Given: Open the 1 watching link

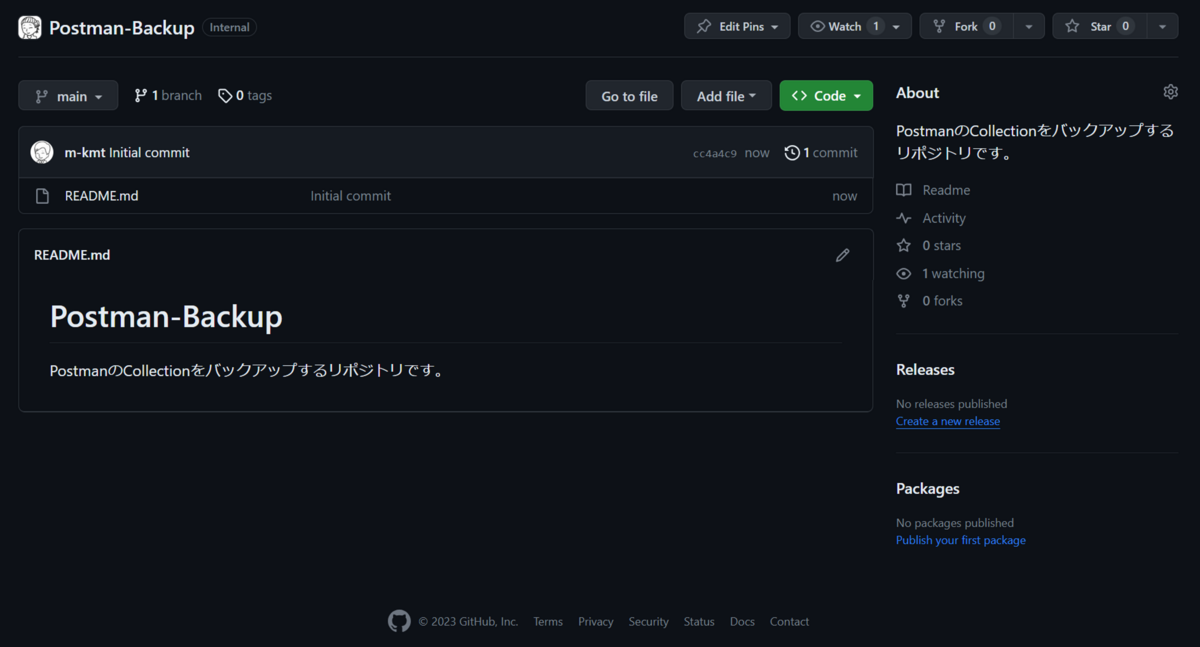Looking at the screenshot, I should pos(953,273).
